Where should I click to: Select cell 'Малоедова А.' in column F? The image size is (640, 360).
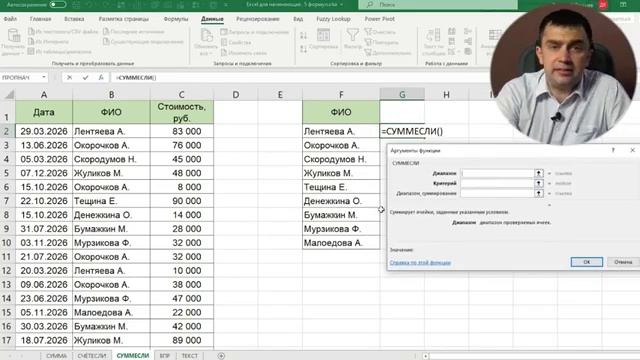(341, 243)
